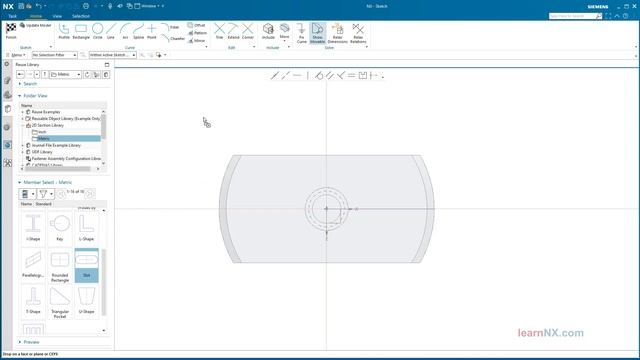Open the Selection ribbon tab
Image resolution: width=640 pixels, height=360 pixels.
tap(81, 16)
